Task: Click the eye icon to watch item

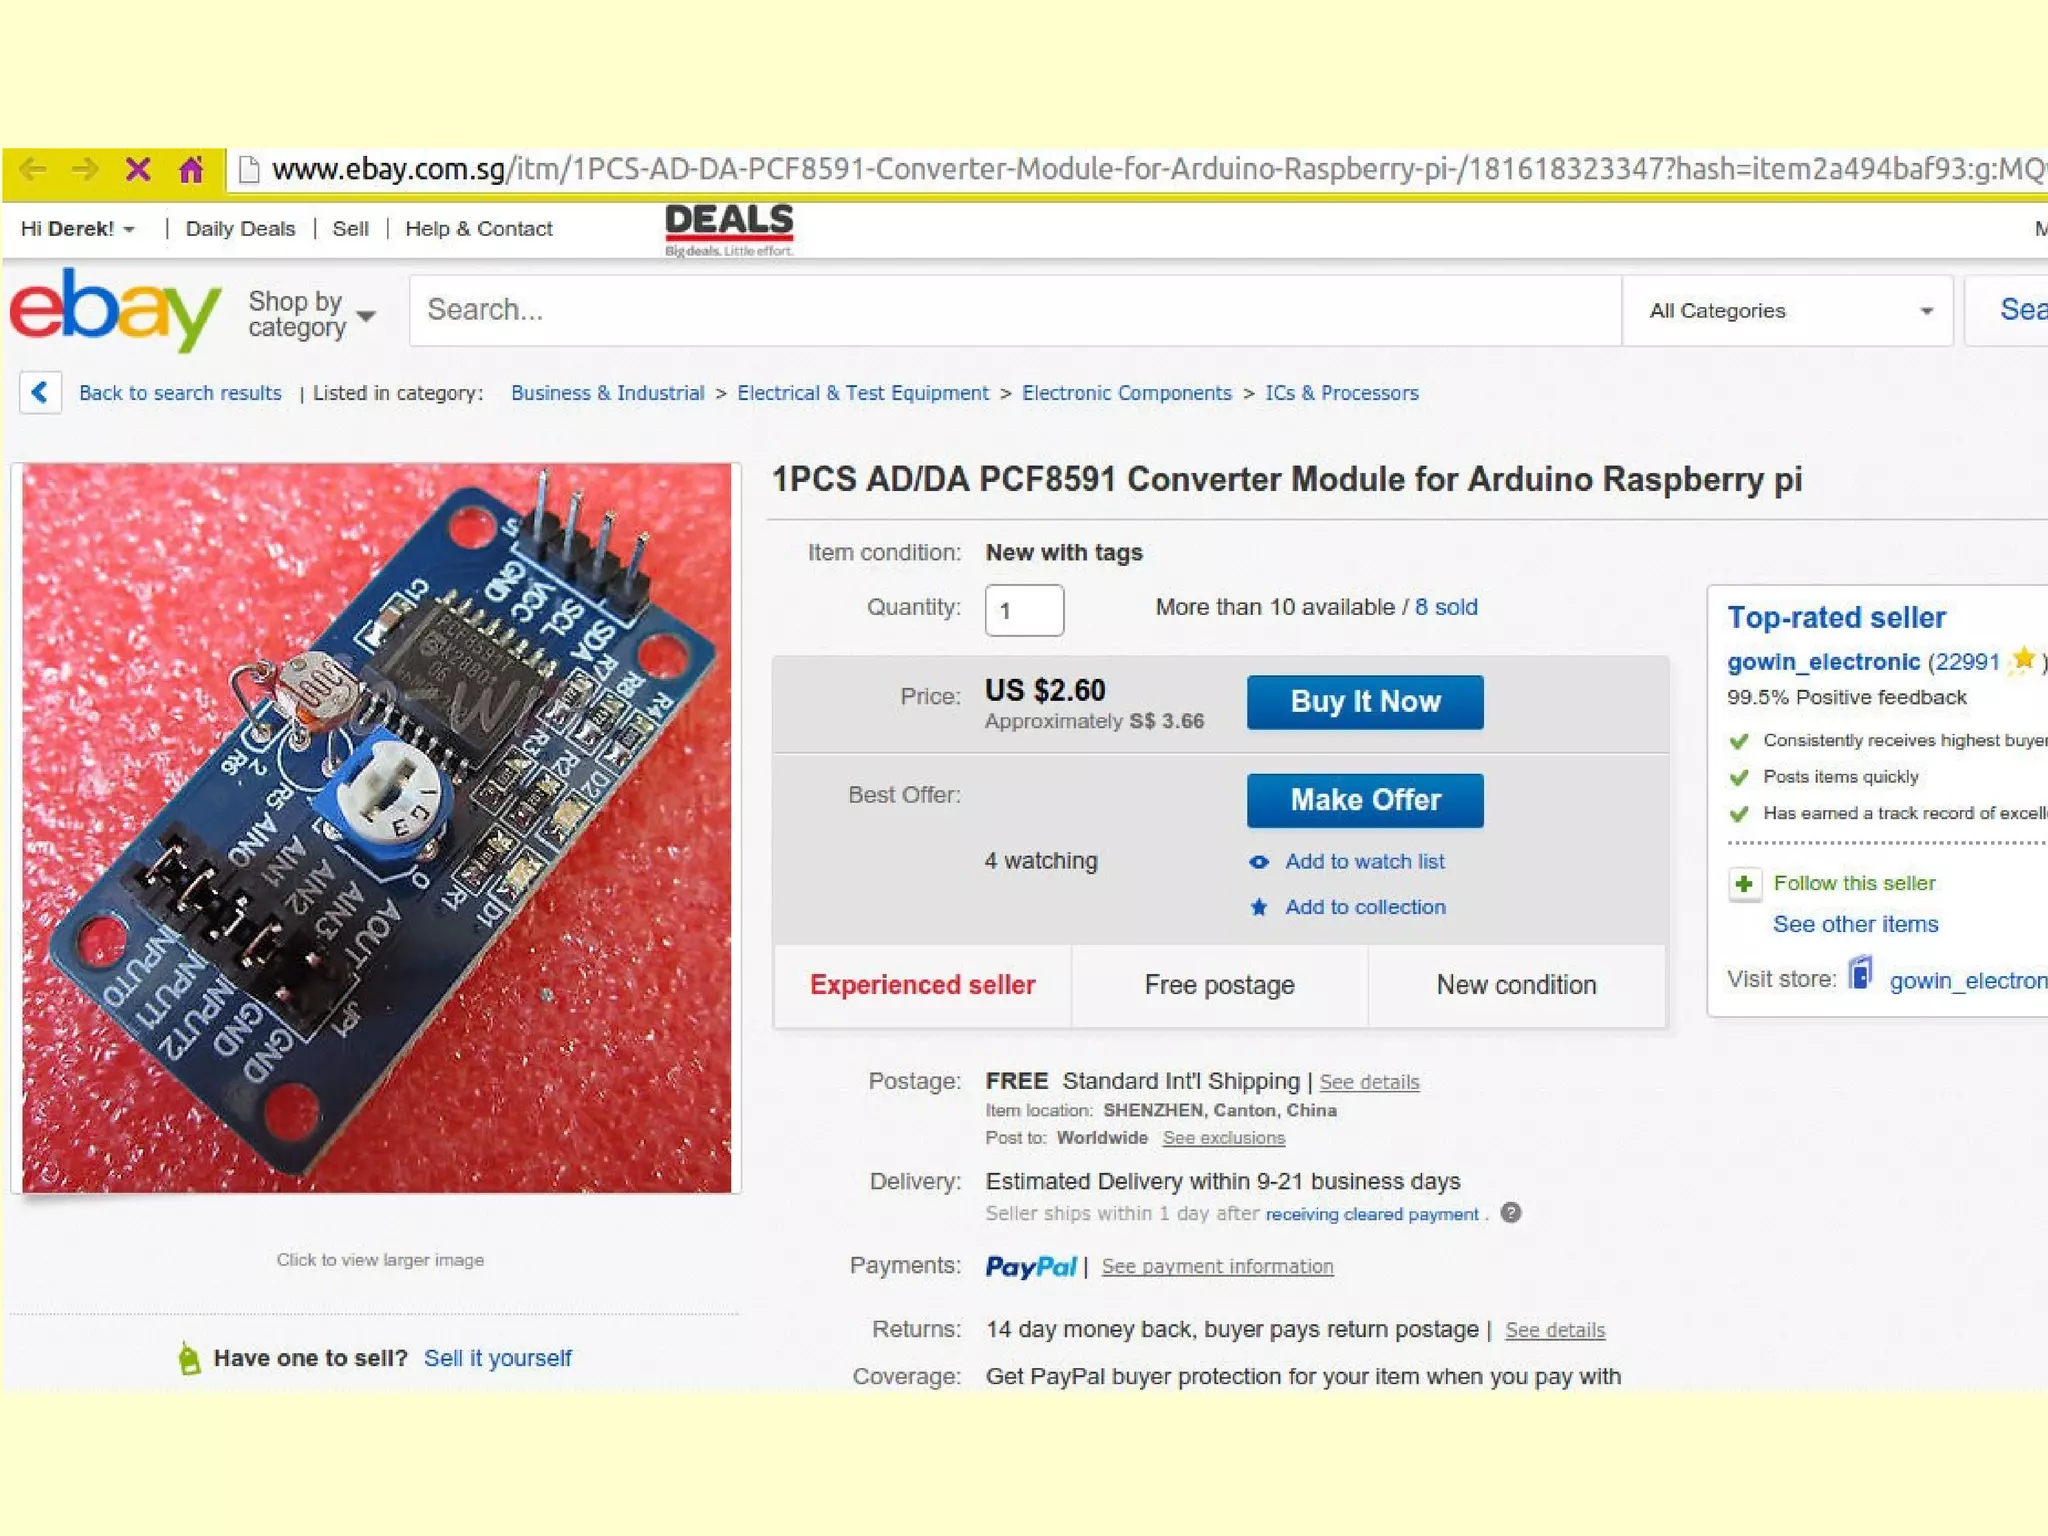Action: [x=1259, y=862]
